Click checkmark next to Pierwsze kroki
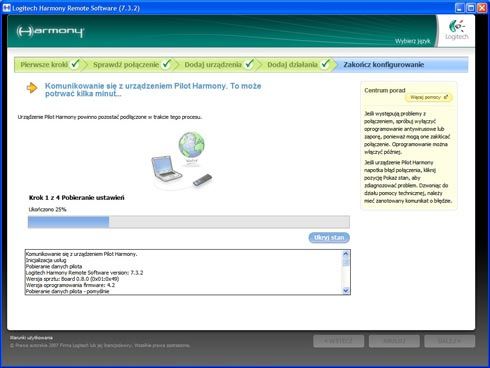The image size is (490, 368). (75, 63)
